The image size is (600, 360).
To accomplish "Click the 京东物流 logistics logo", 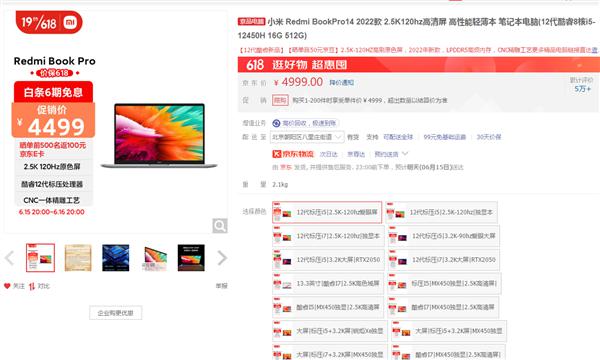I will pos(293,154).
